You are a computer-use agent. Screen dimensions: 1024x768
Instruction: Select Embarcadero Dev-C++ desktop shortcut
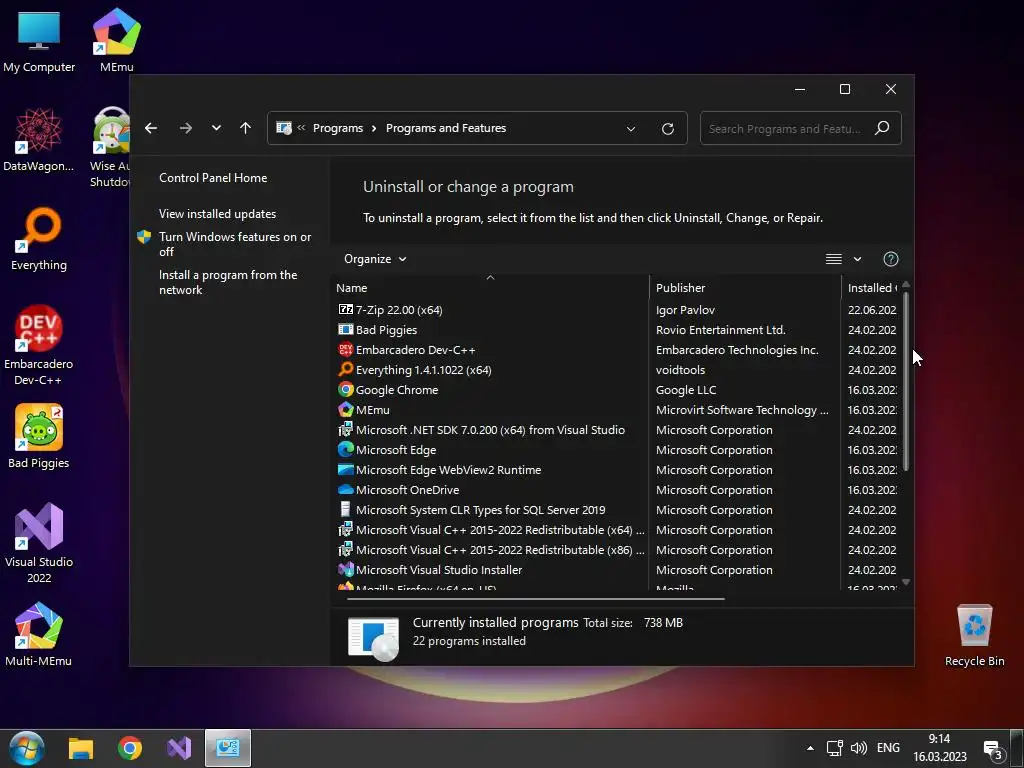[x=39, y=345]
